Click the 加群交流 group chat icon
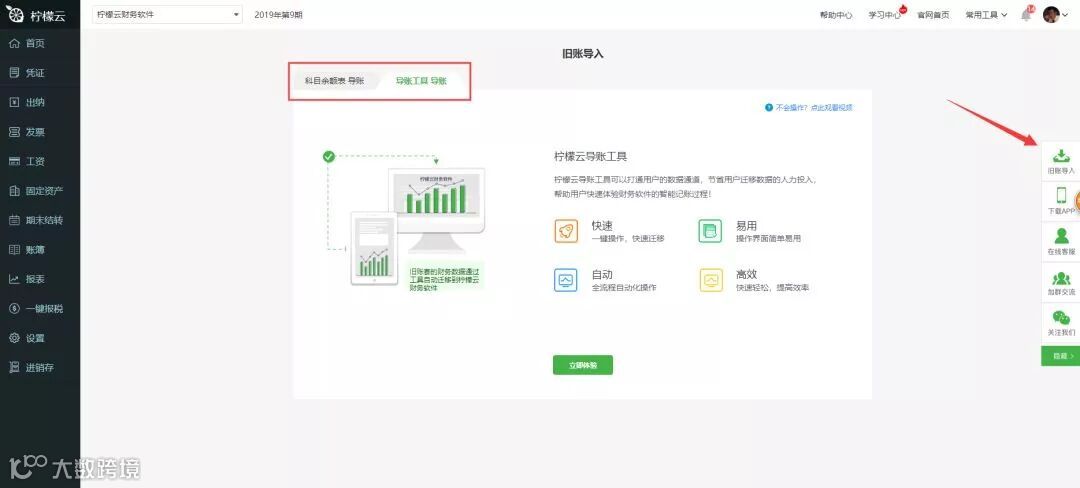This screenshot has height=488, width=1080. [x=1061, y=278]
